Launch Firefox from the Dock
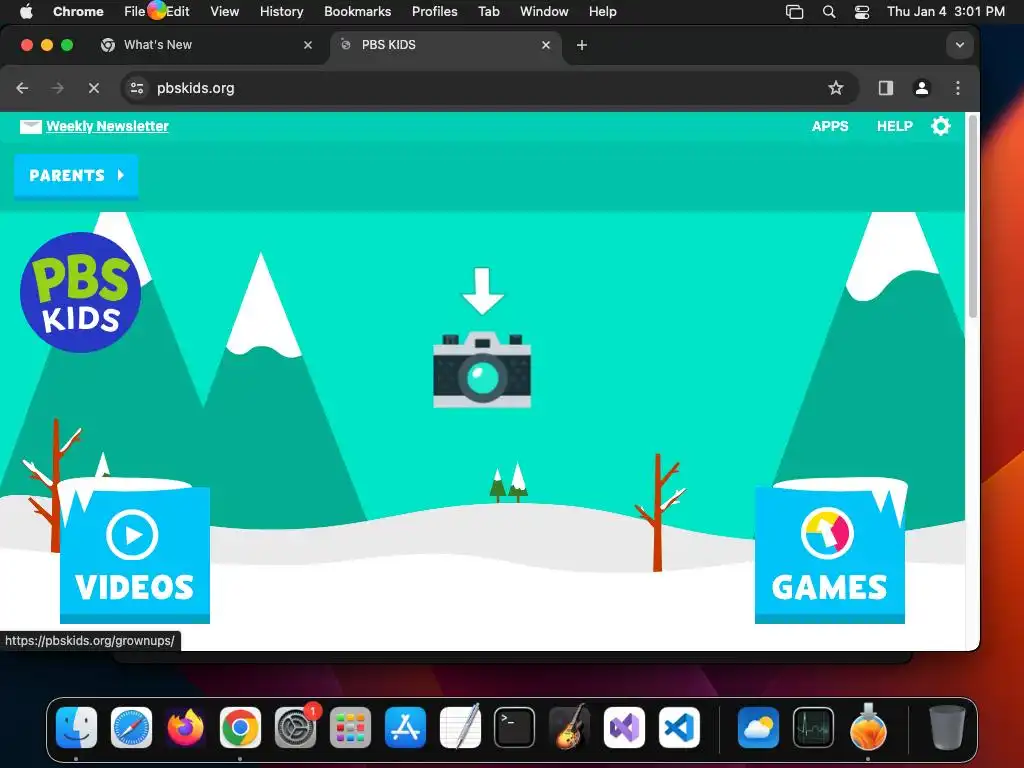 [x=185, y=728]
